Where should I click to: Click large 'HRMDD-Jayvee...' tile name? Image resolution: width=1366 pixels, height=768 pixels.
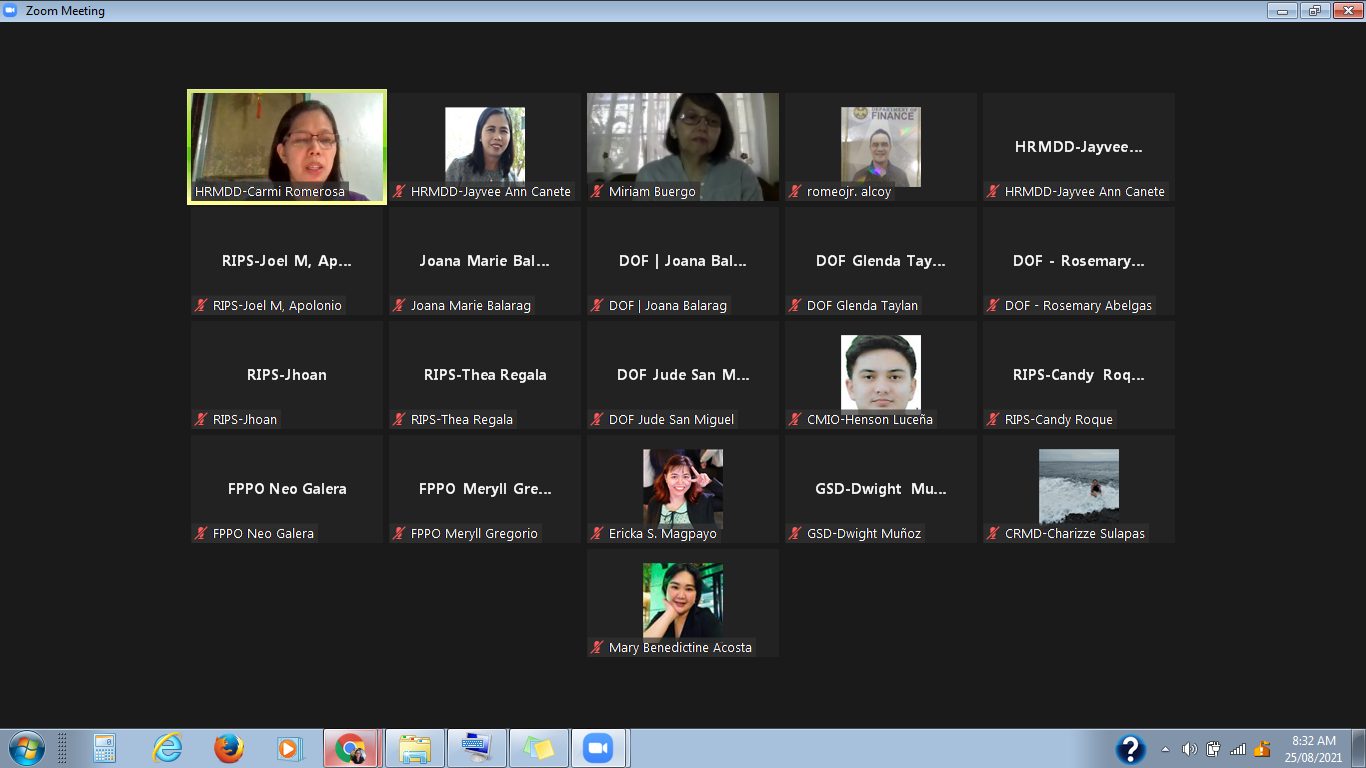1079,147
